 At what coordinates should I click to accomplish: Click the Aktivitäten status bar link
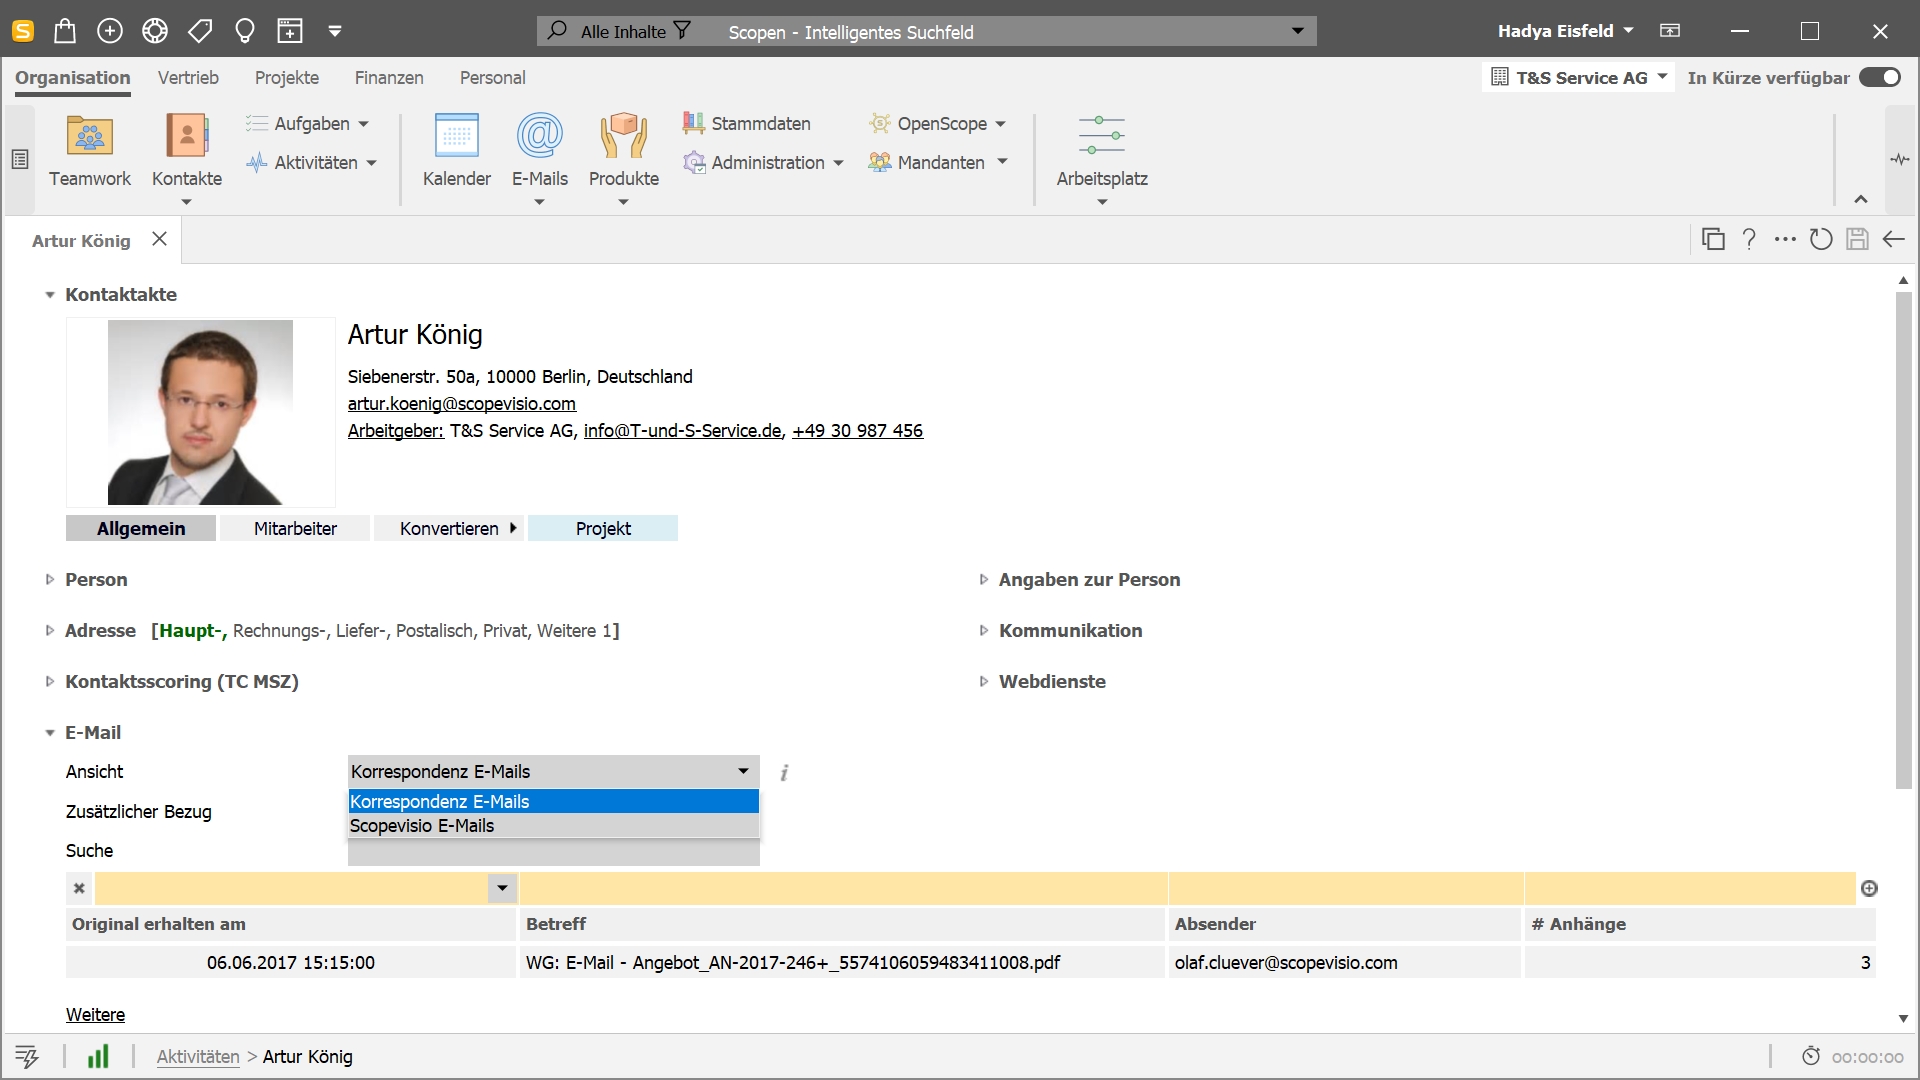coord(199,1056)
